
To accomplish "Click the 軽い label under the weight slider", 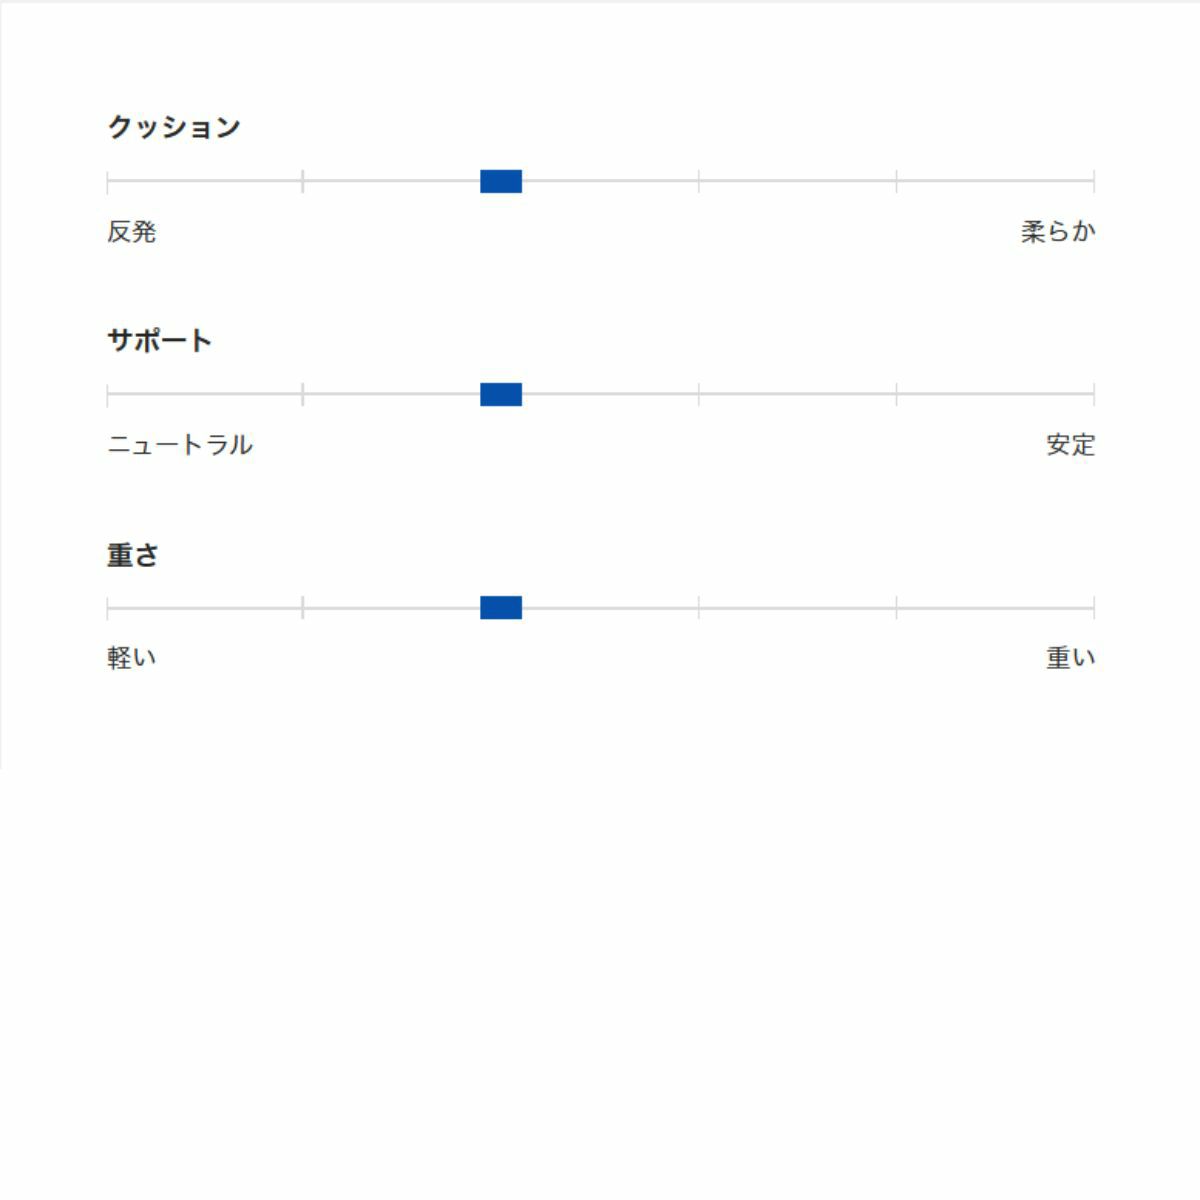I will click(132, 658).
